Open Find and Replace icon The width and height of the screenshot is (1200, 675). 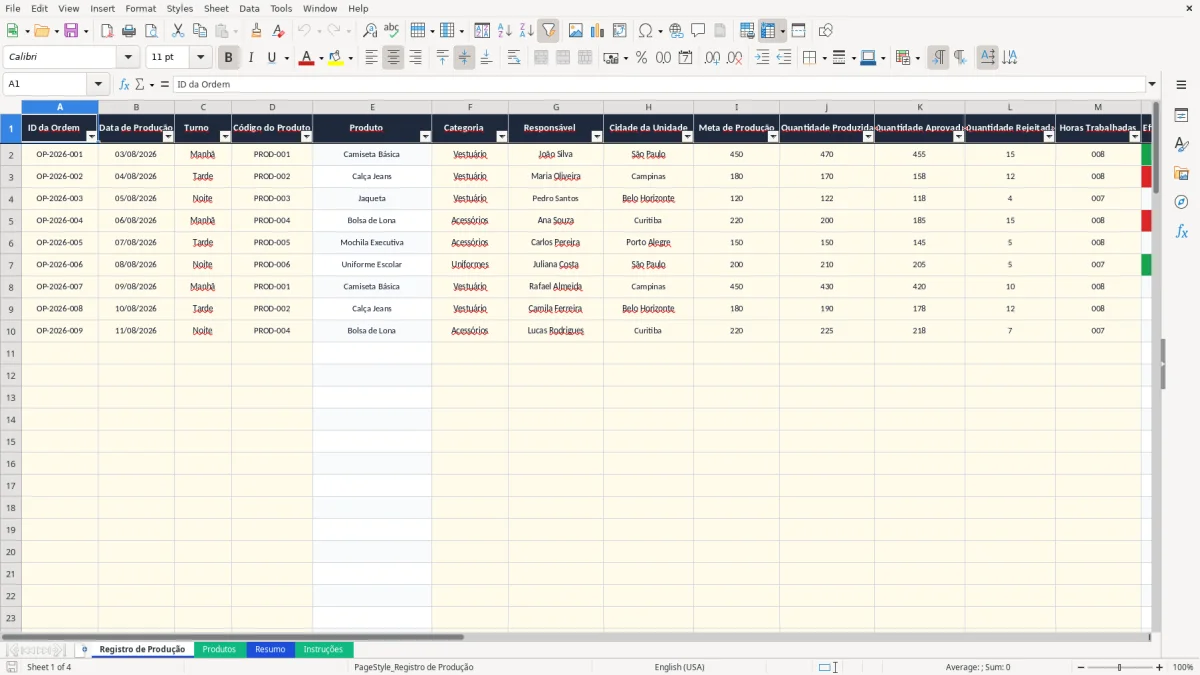[370, 31]
